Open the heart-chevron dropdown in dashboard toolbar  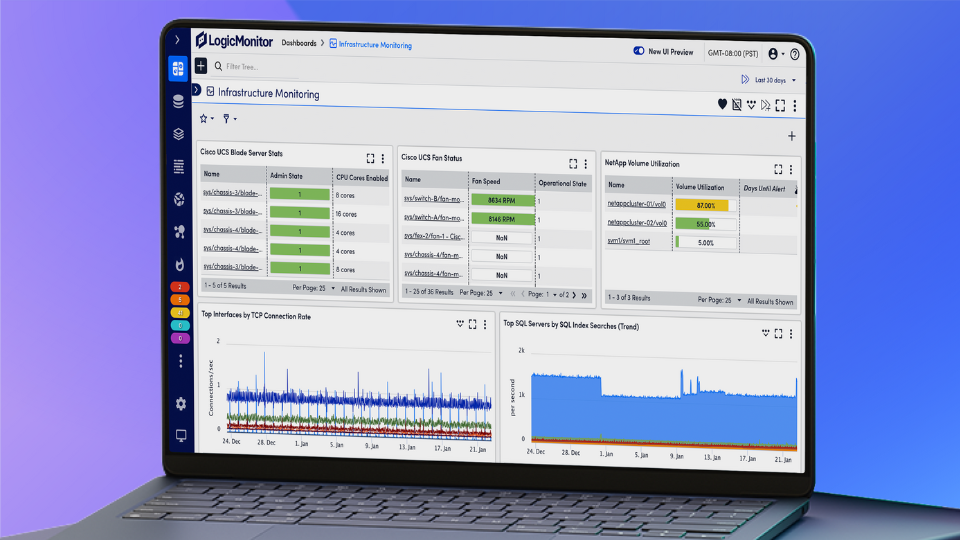(751, 105)
